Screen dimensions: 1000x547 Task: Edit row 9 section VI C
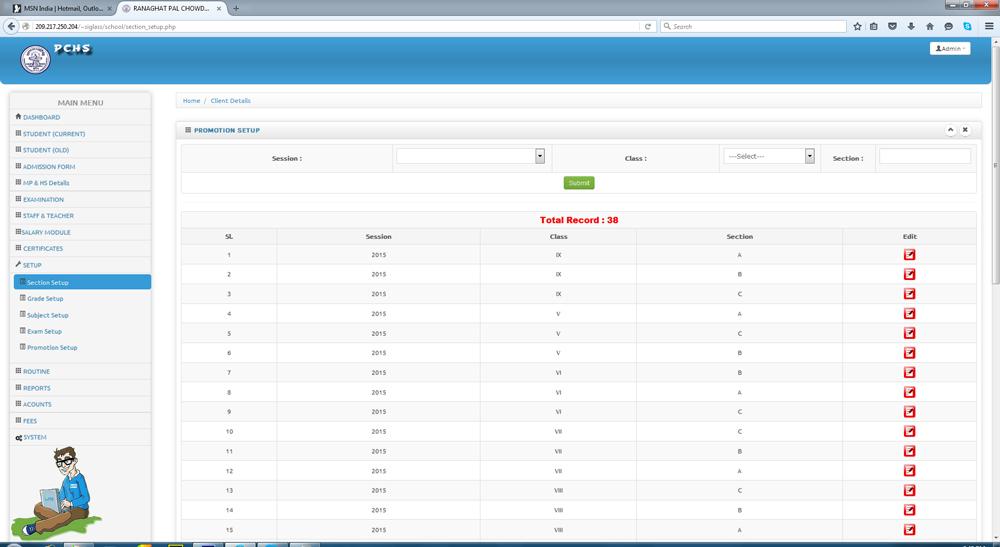[x=909, y=412]
